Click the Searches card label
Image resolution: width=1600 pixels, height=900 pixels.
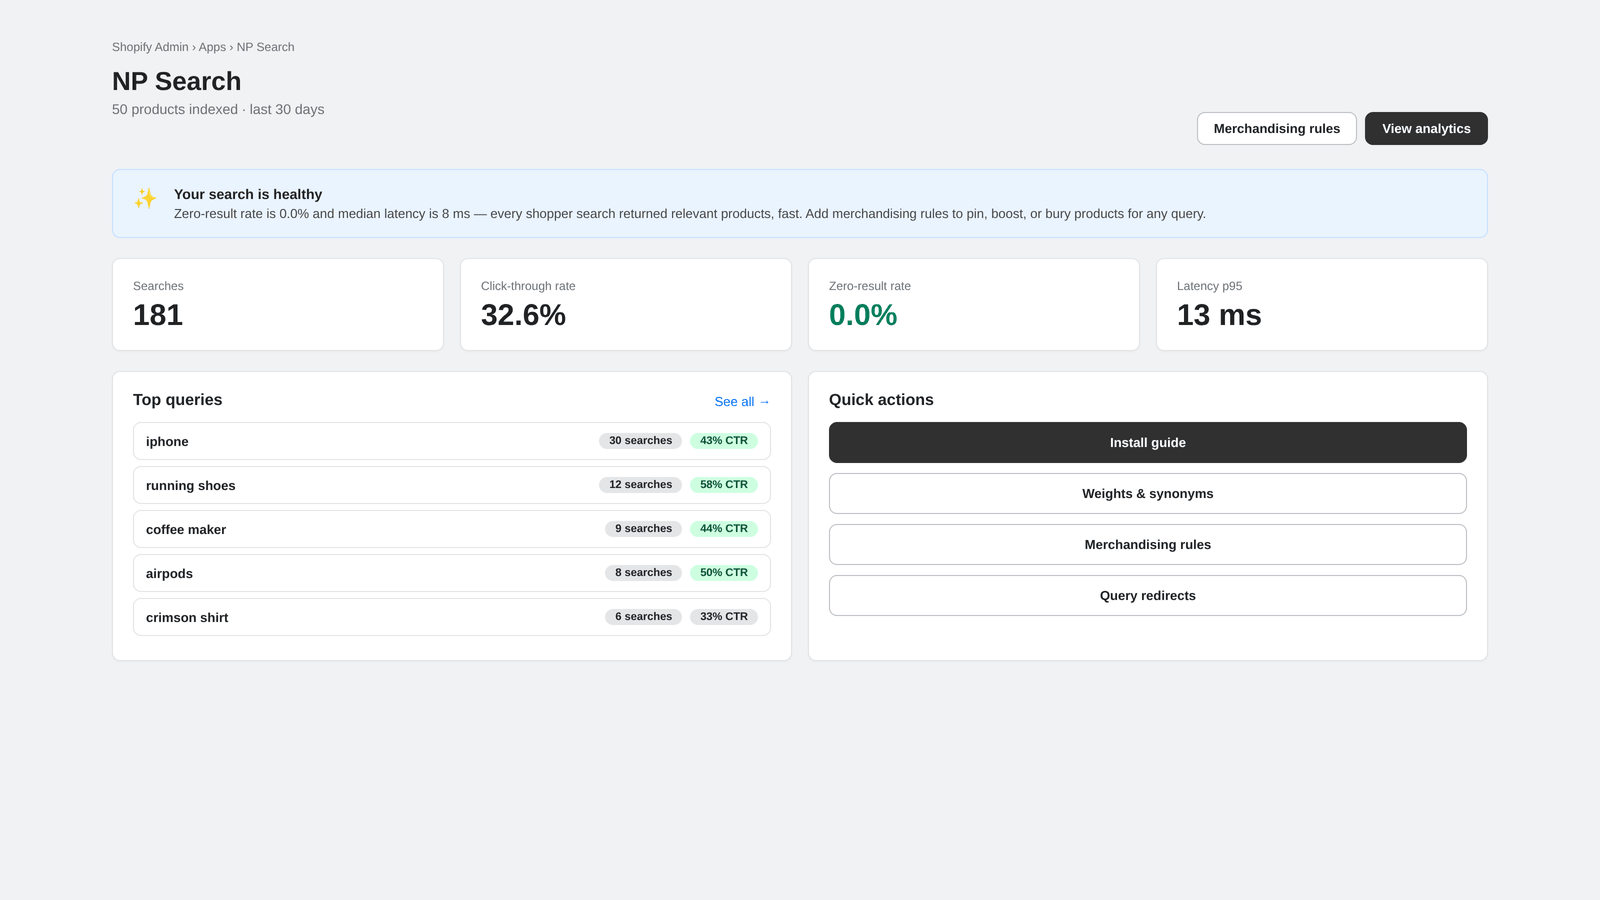(158, 286)
